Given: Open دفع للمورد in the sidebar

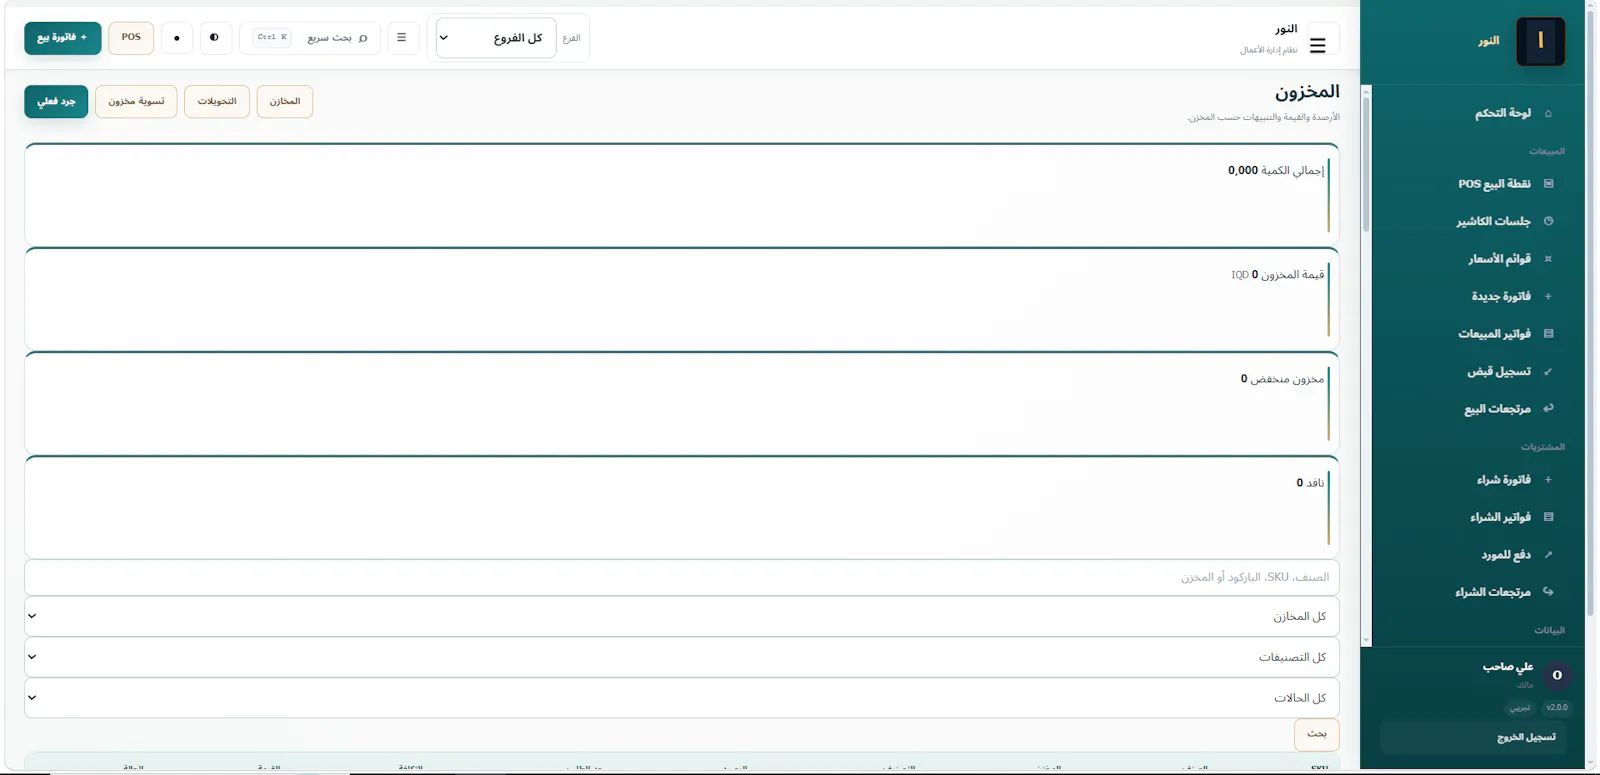Looking at the screenshot, I should [1506, 555].
